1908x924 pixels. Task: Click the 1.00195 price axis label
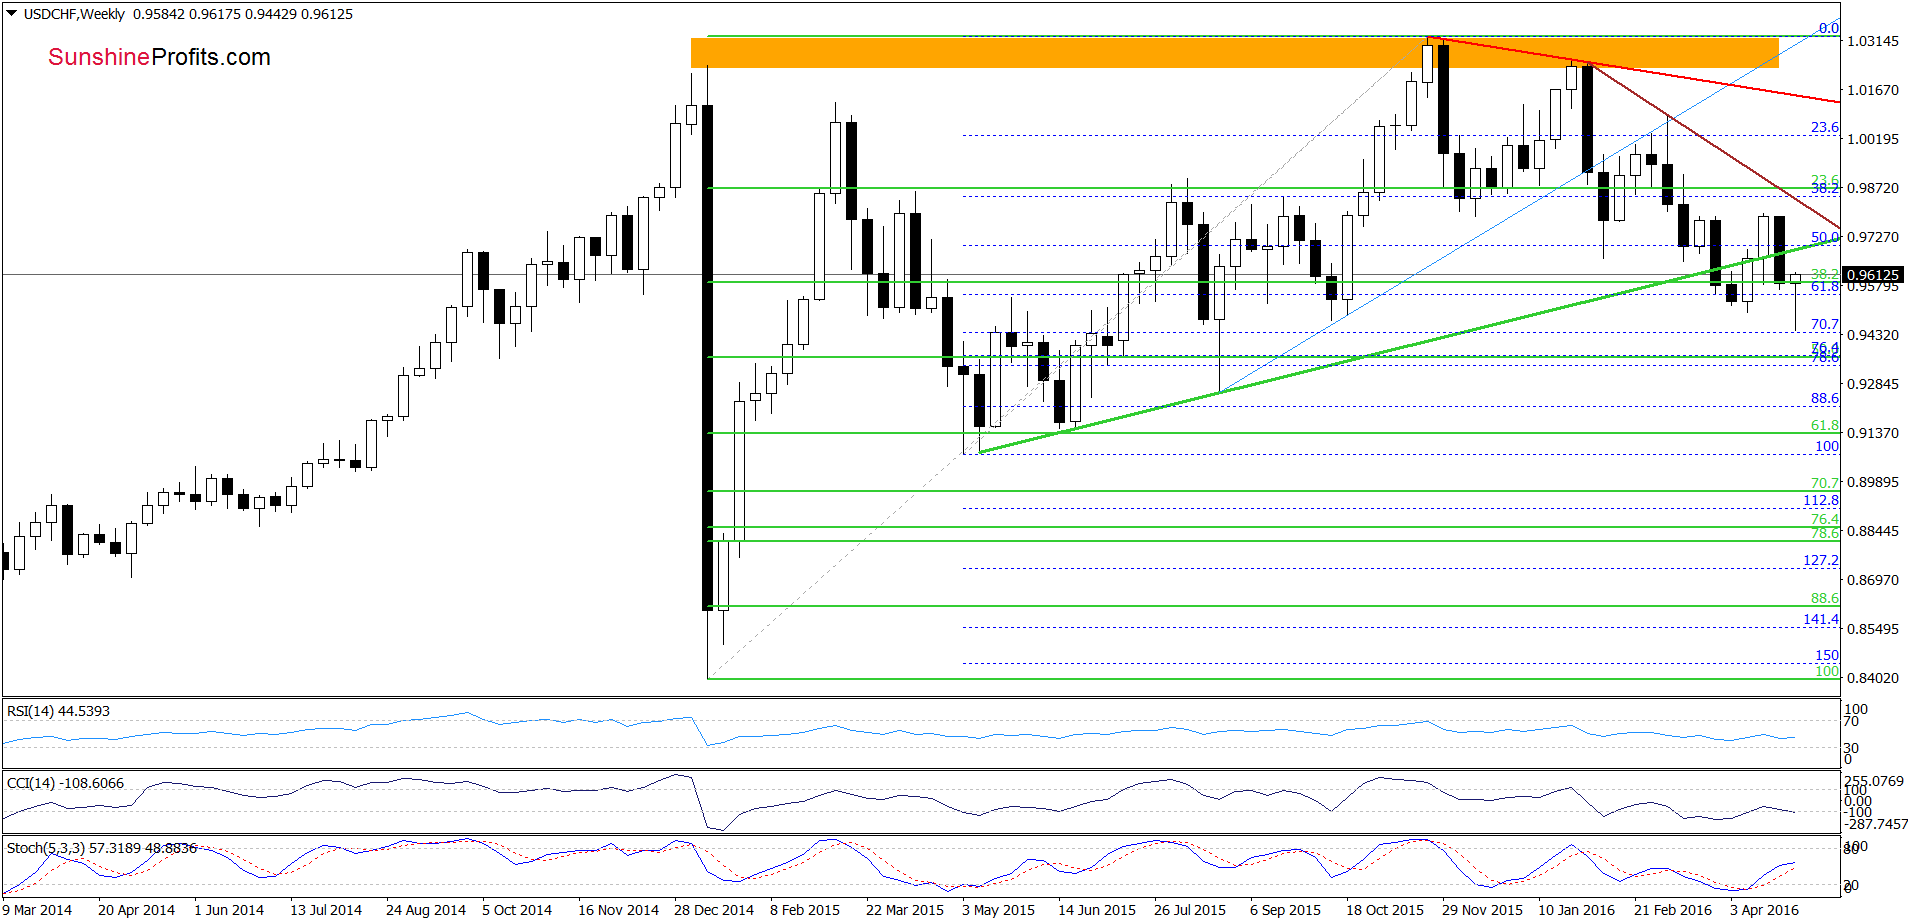tap(1872, 139)
